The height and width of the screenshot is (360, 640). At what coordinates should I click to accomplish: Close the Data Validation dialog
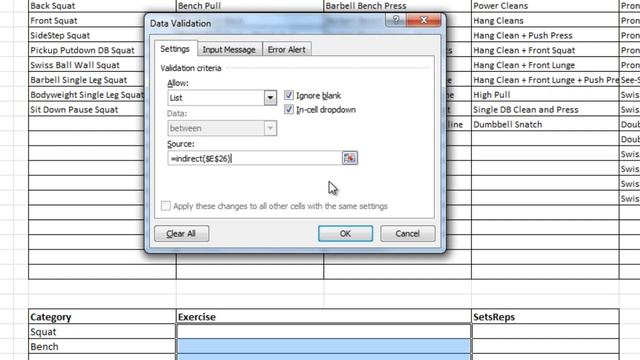click(423, 20)
